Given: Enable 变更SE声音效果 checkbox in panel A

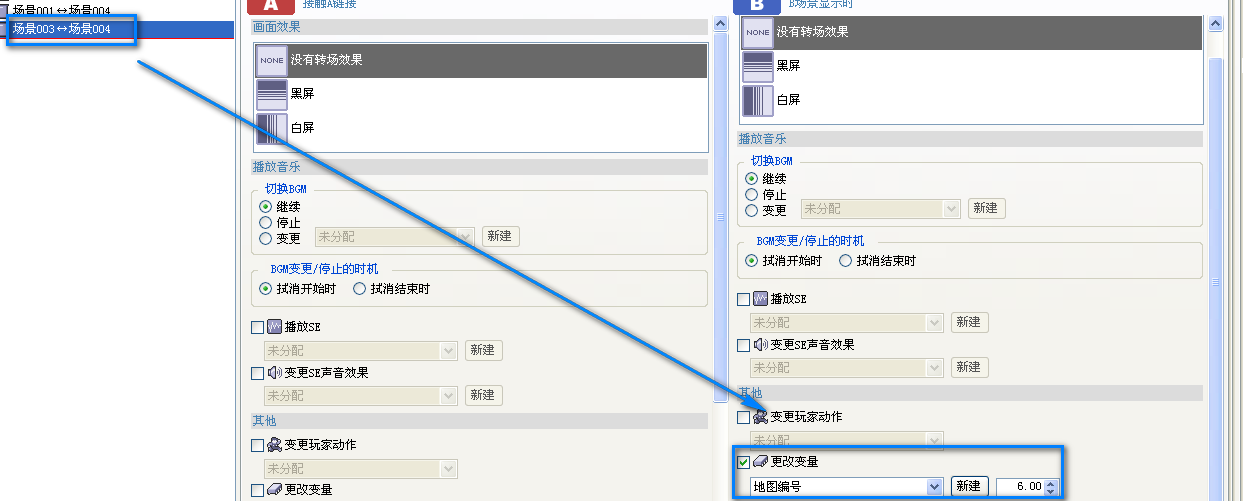Looking at the screenshot, I should pos(258,373).
